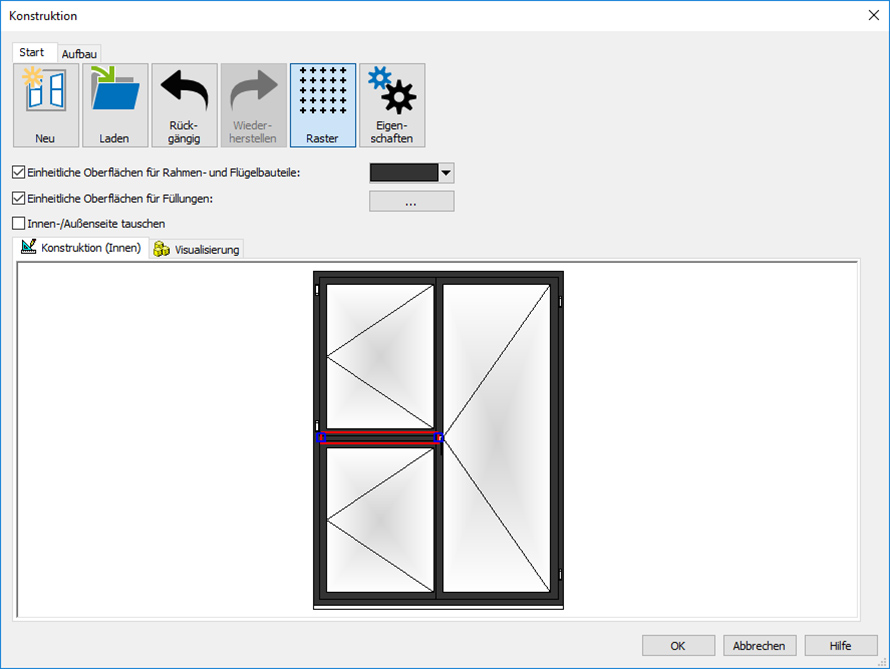Expand the frame color dropdown arrow
This screenshot has width=890, height=669.
point(446,172)
